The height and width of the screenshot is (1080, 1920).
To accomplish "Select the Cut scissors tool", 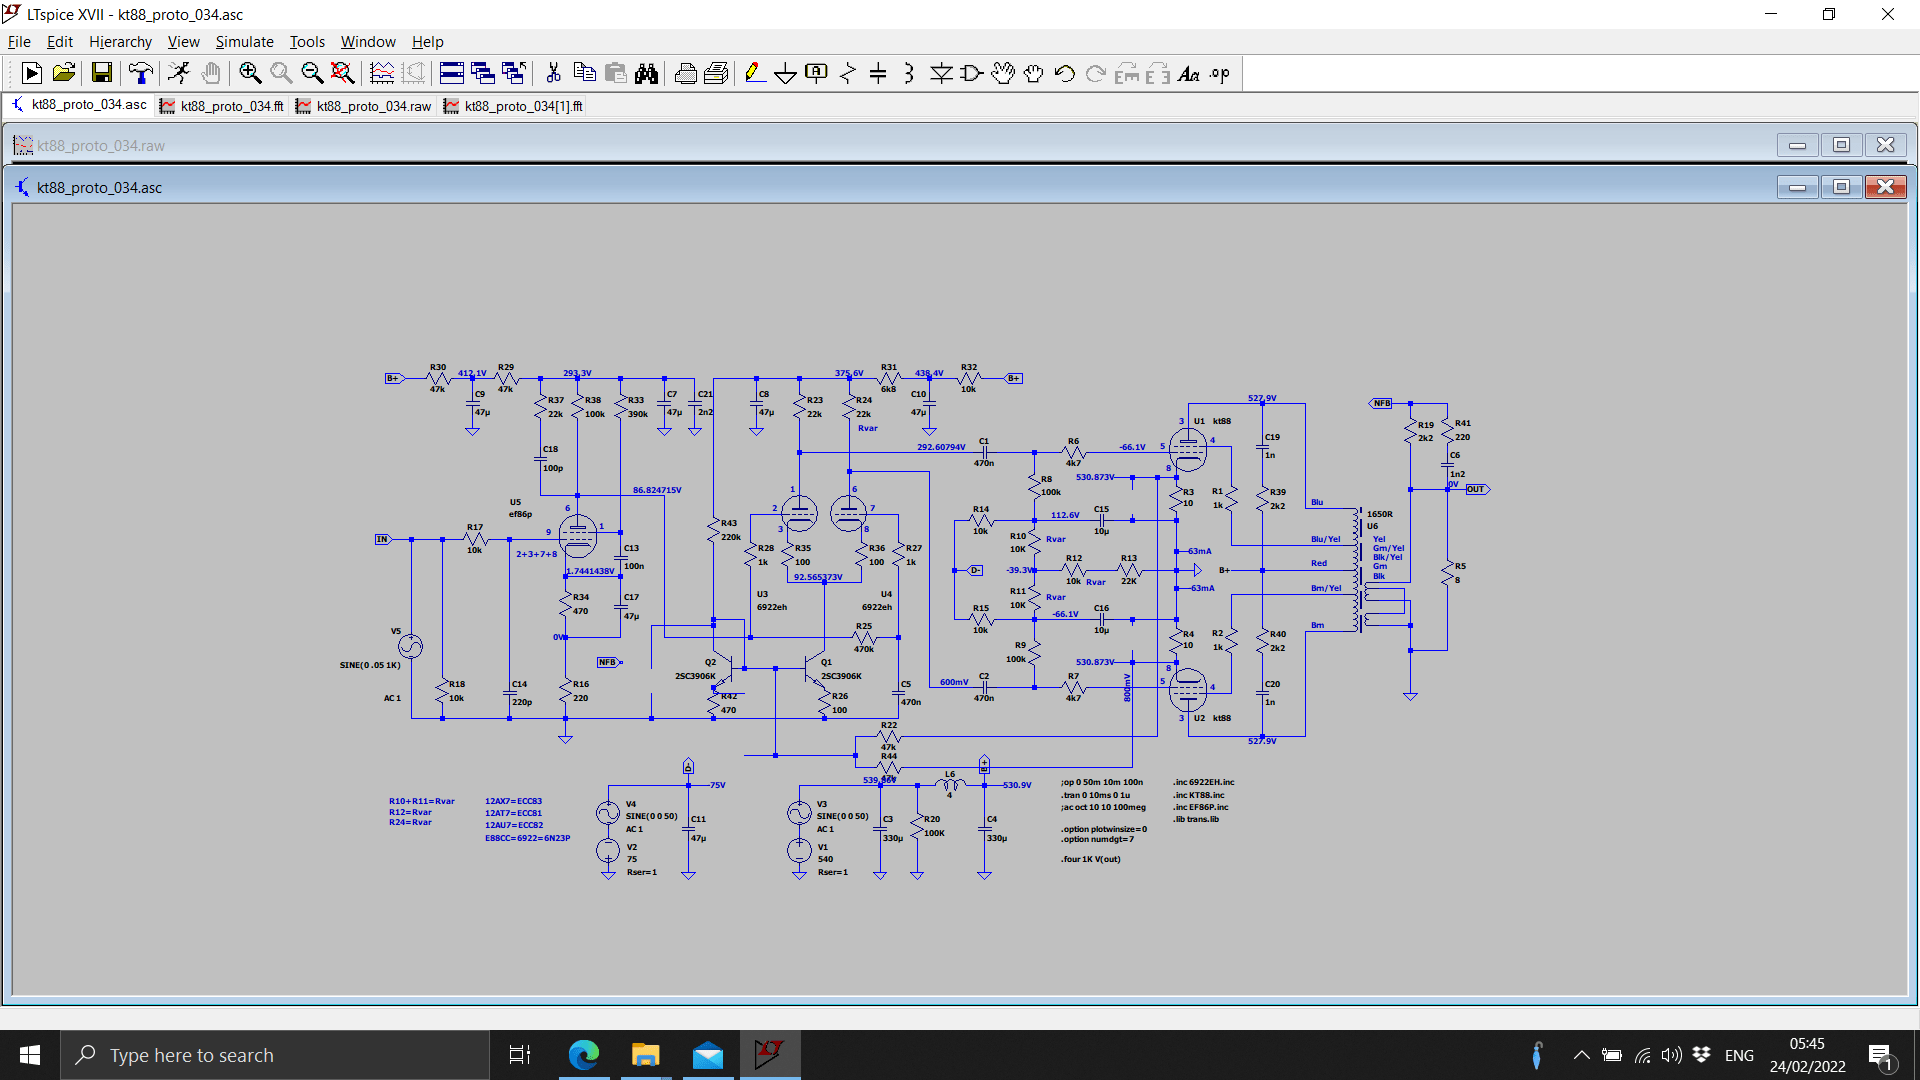I will [x=553, y=73].
